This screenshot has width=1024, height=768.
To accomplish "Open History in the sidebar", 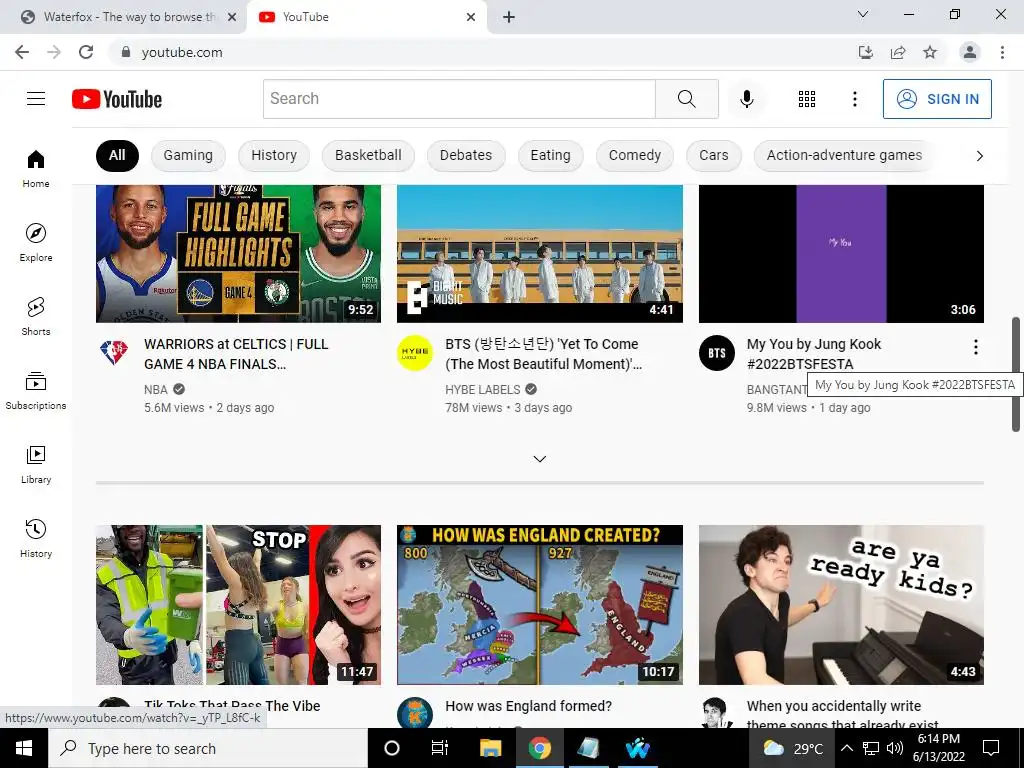I will click(36, 538).
